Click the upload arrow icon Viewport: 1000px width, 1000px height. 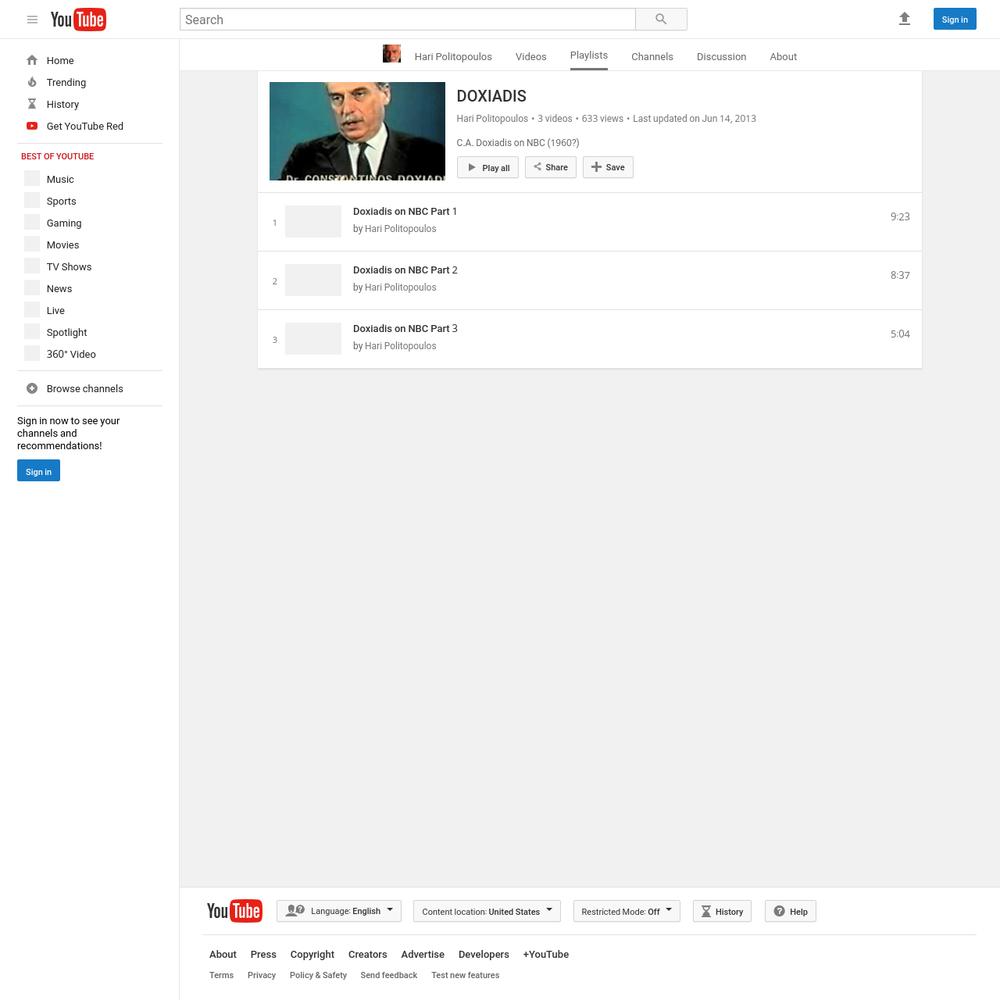(904, 19)
